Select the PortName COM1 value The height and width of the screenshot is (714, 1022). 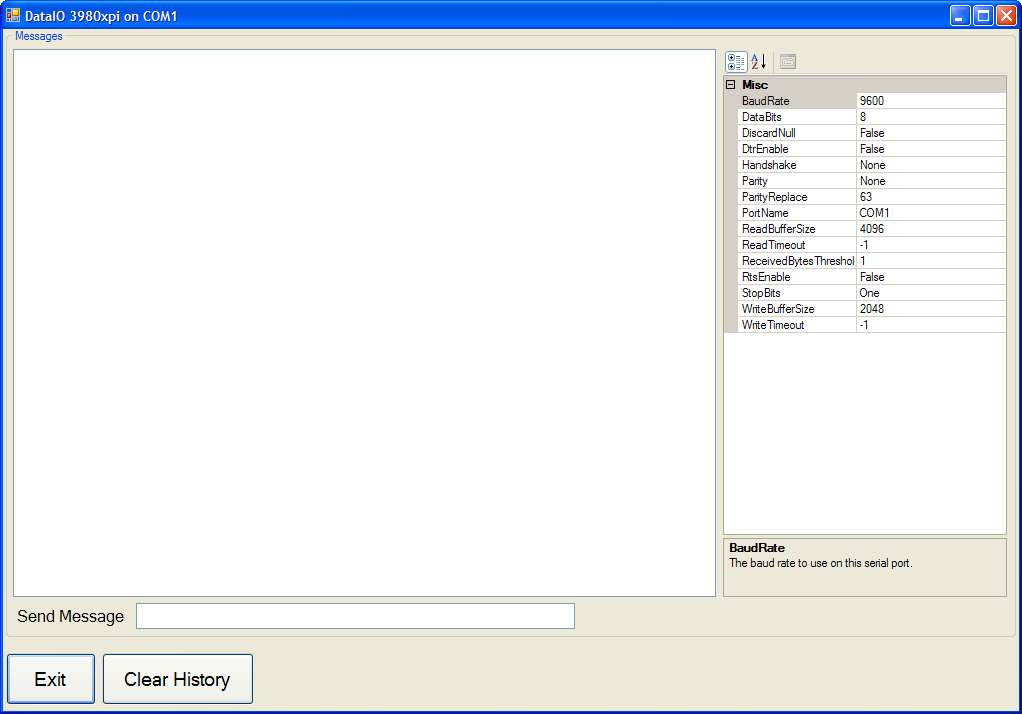click(931, 213)
